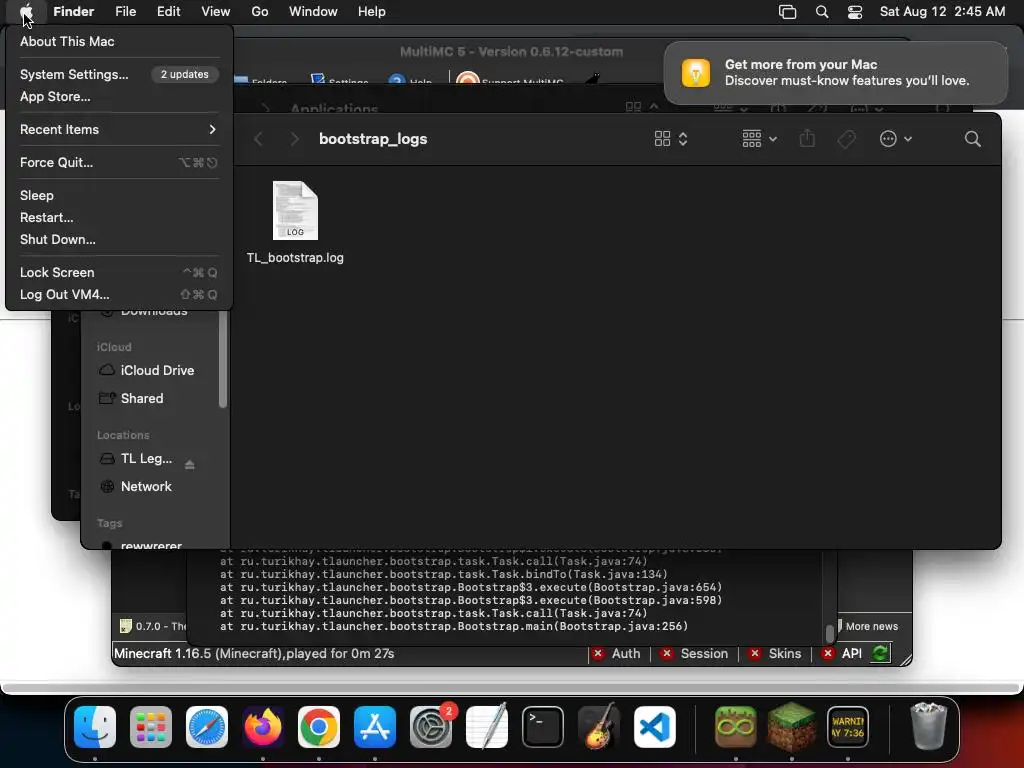Click the log console scrollbar thumb
Screen dimensions: 1024x768
(829, 633)
